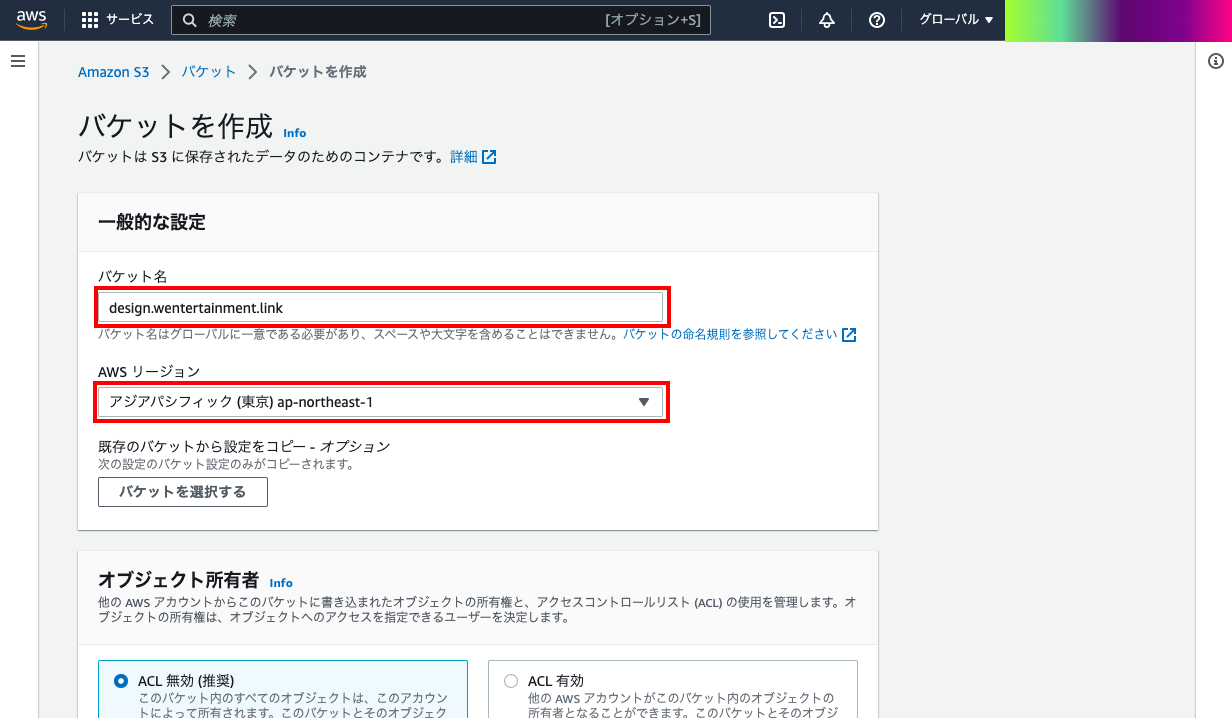Open Info link next to オブジェクト所有者
The width and height of the screenshot is (1232, 718).
pyautogui.click(x=281, y=583)
